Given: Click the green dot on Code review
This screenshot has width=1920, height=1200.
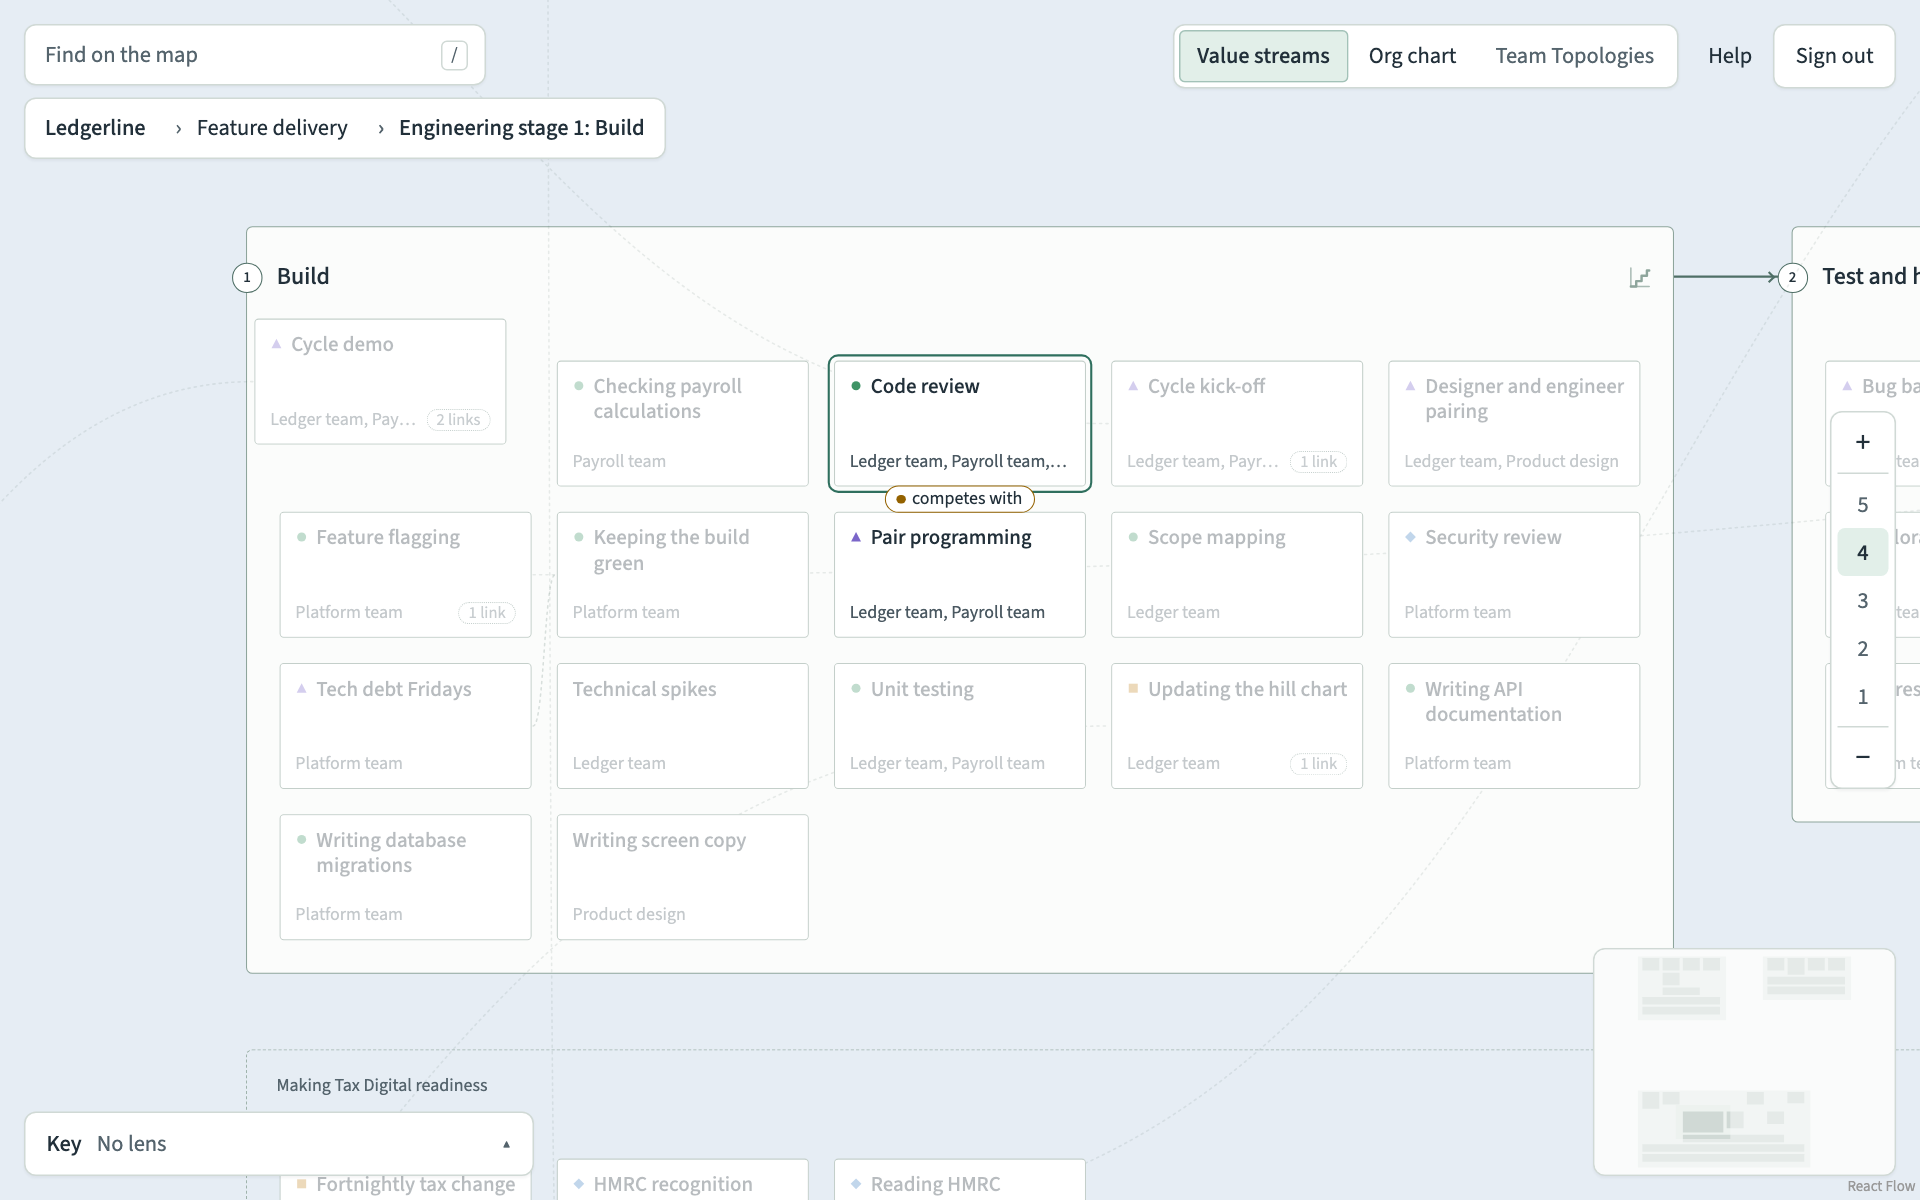Looking at the screenshot, I should pyautogui.click(x=856, y=386).
